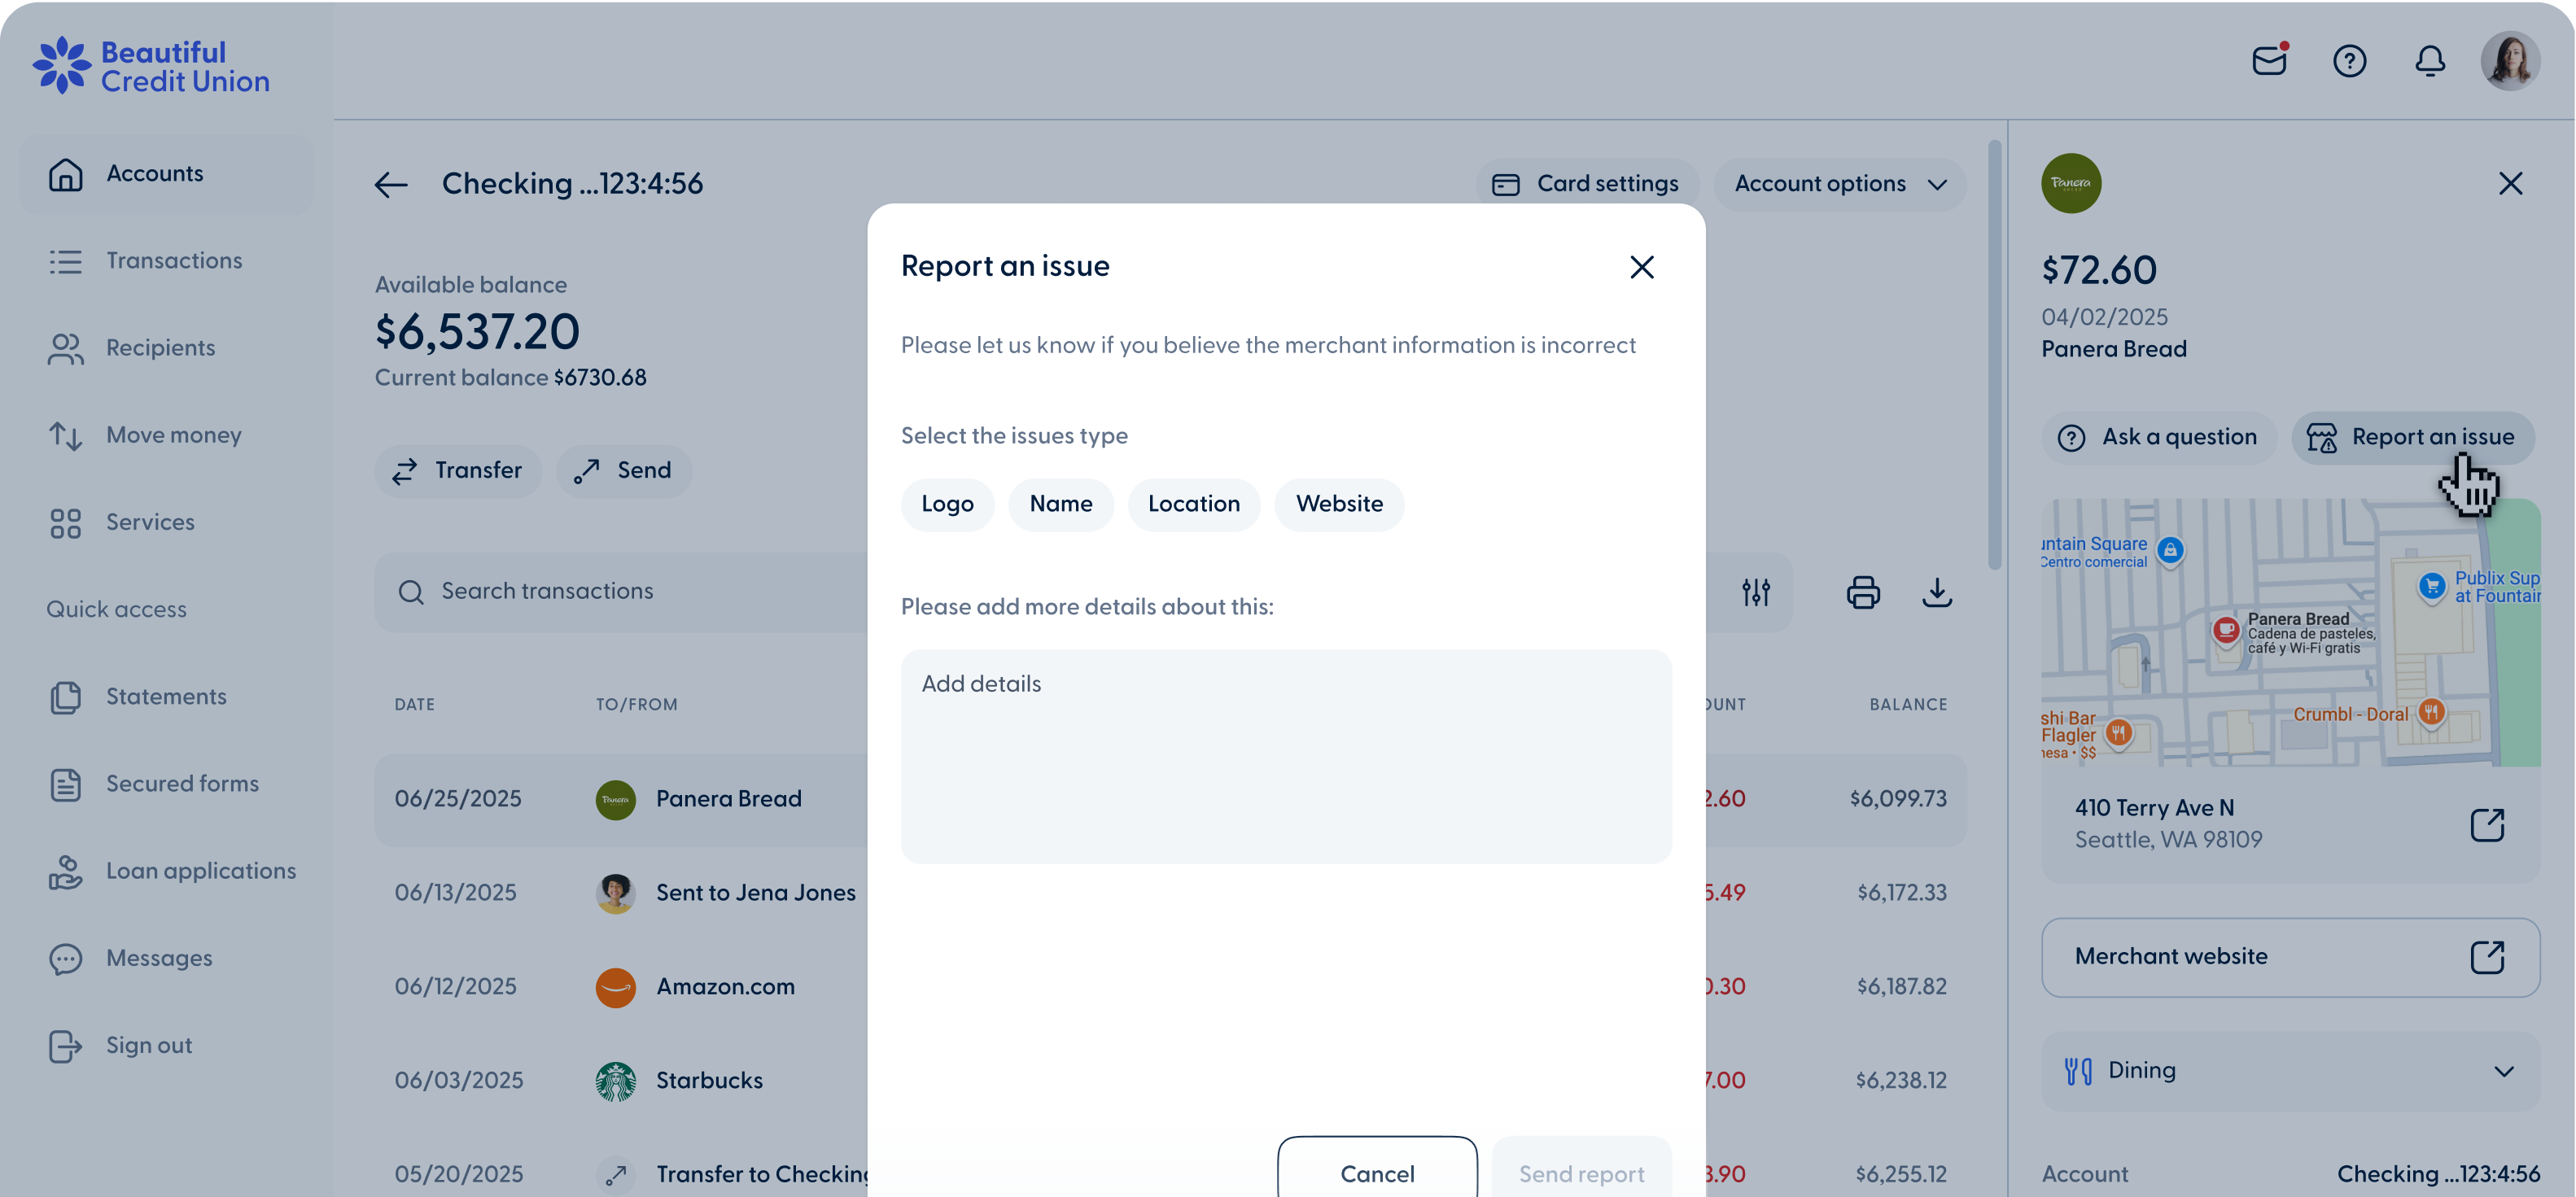The height and width of the screenshot is (1197, 2576).
Task: Select the Location issue type chip
Action: [x=1194, y=504]
